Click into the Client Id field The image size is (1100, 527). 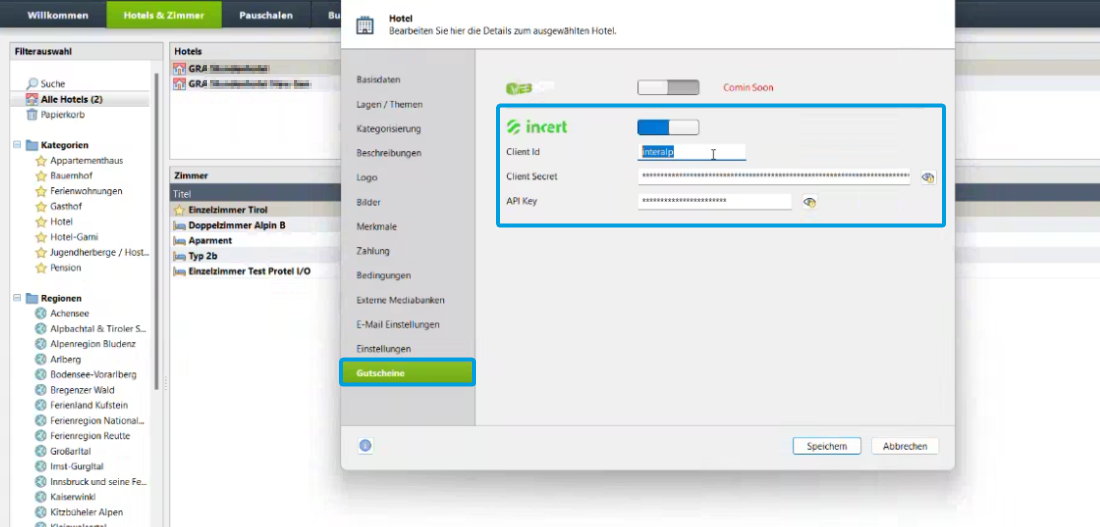pos(692,152)
